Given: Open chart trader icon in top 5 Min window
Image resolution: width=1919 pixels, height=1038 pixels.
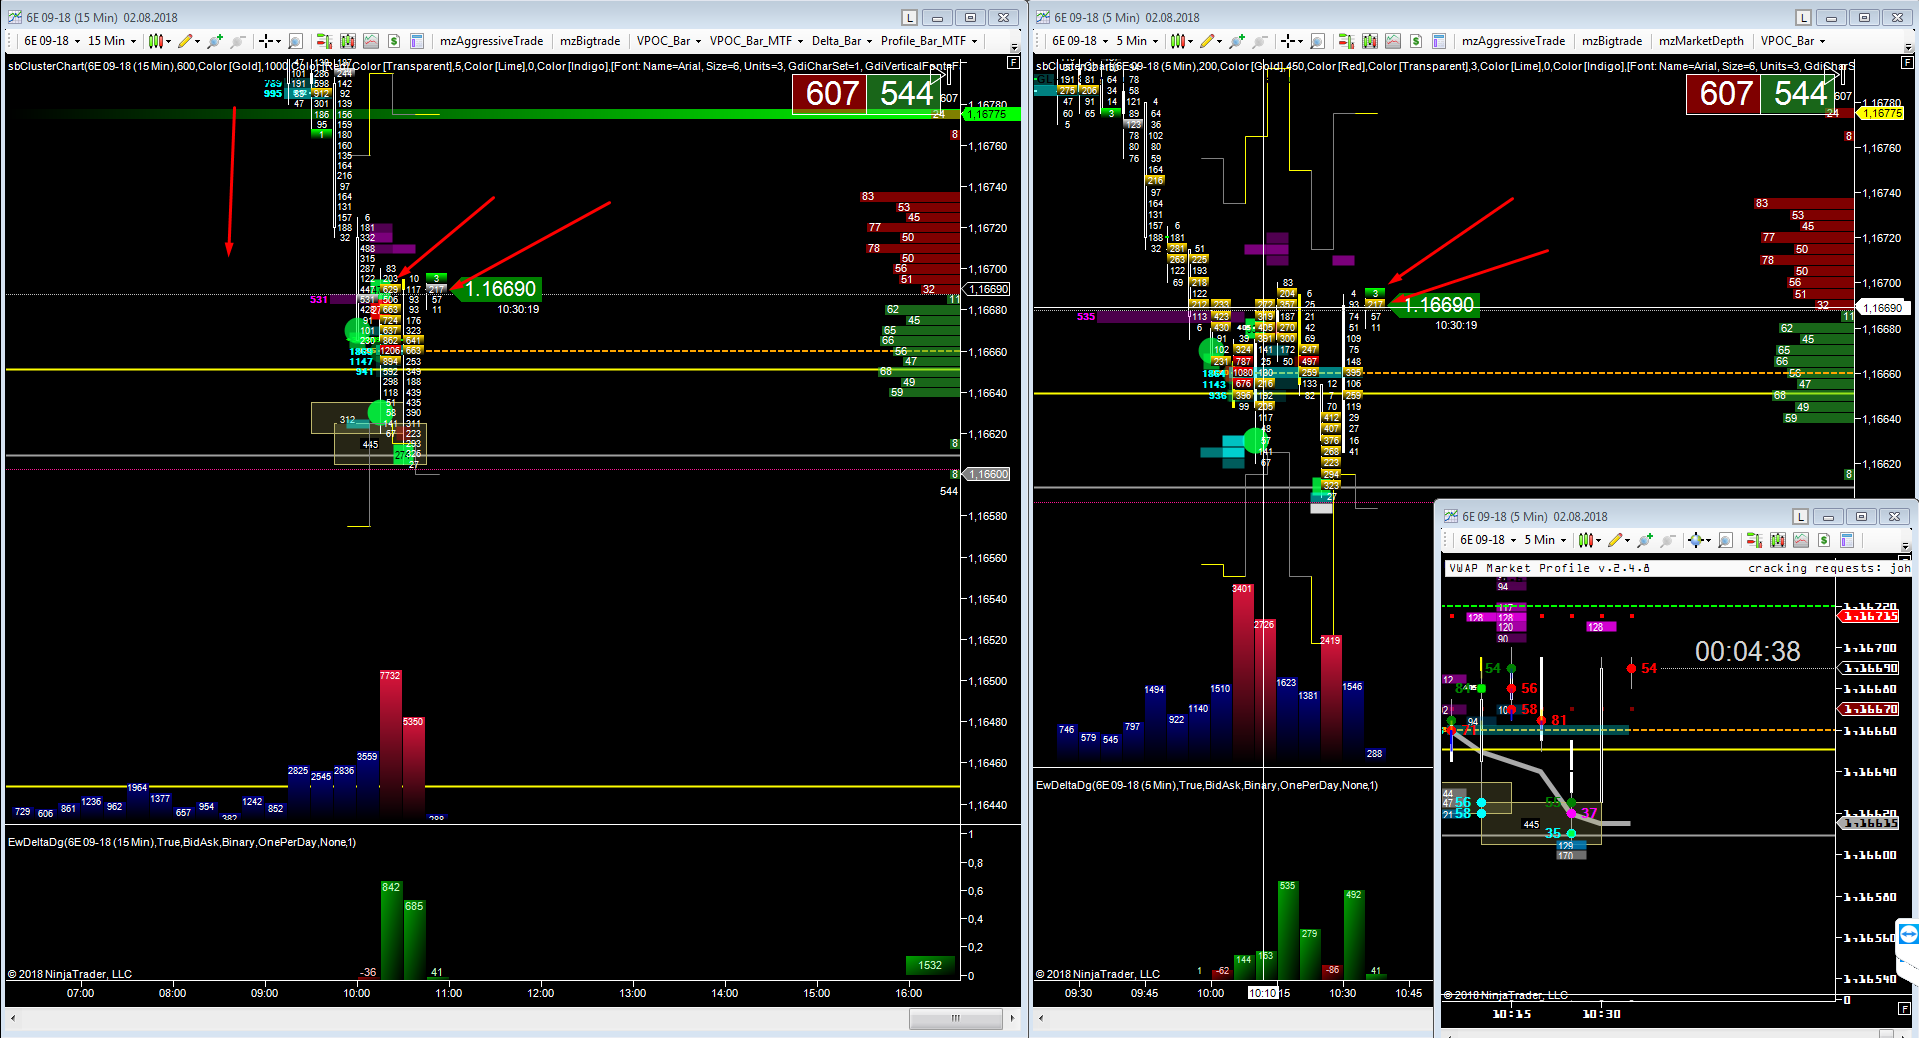Looking at the screenshot, I should (x=1346, y=41).
